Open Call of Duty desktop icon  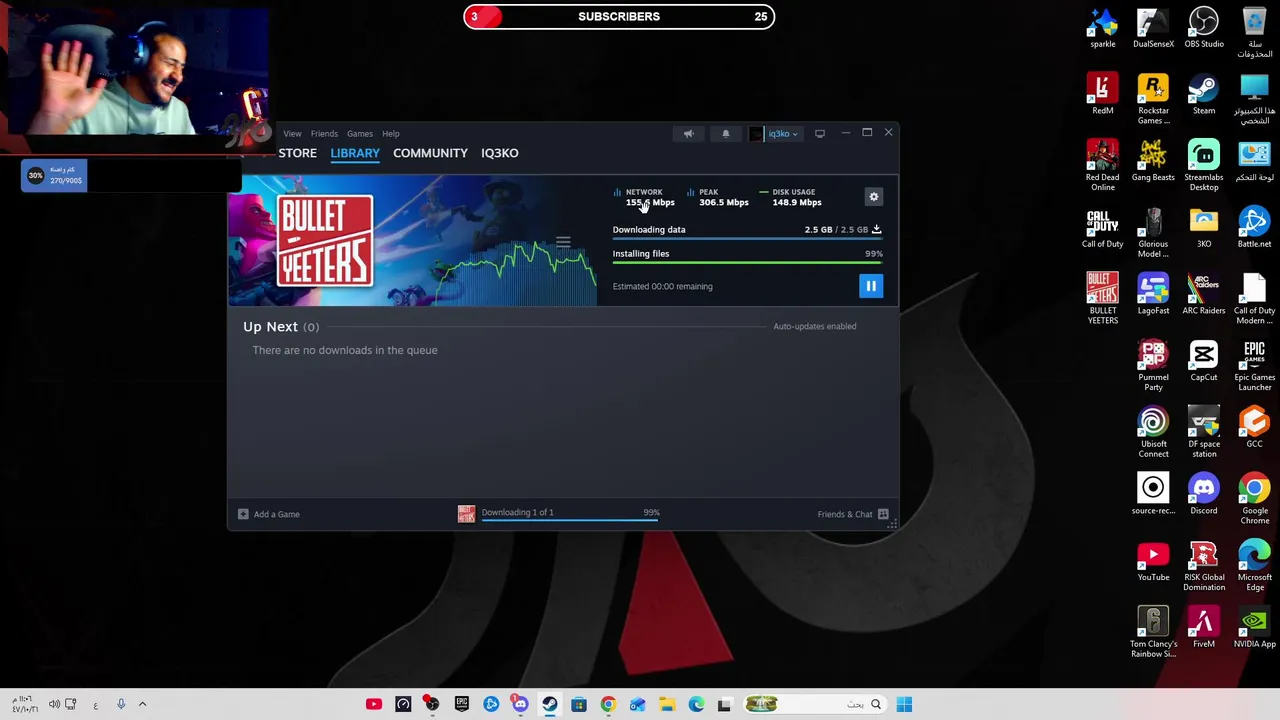(1102, 228)
